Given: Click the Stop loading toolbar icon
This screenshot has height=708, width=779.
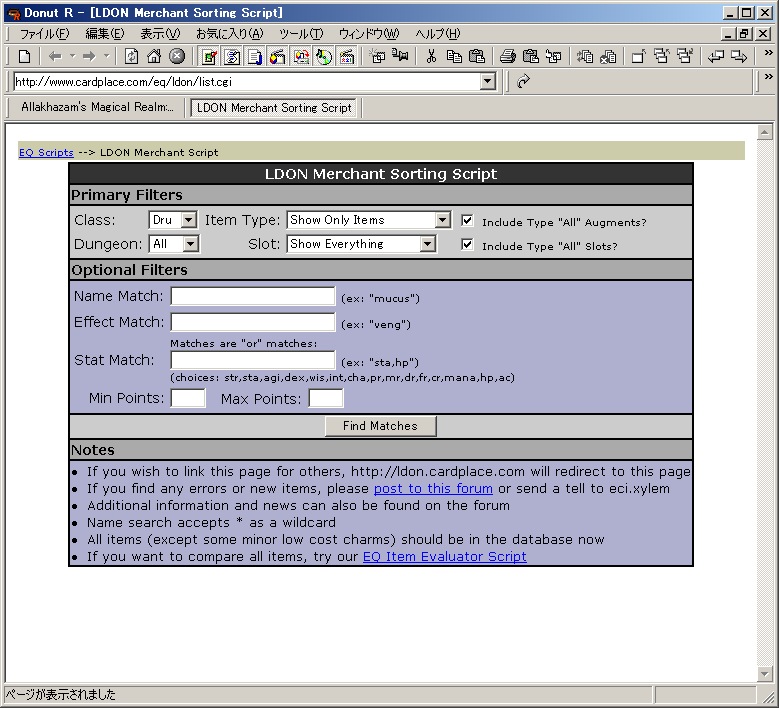Looking at the screenshot, I should (176, 57).
